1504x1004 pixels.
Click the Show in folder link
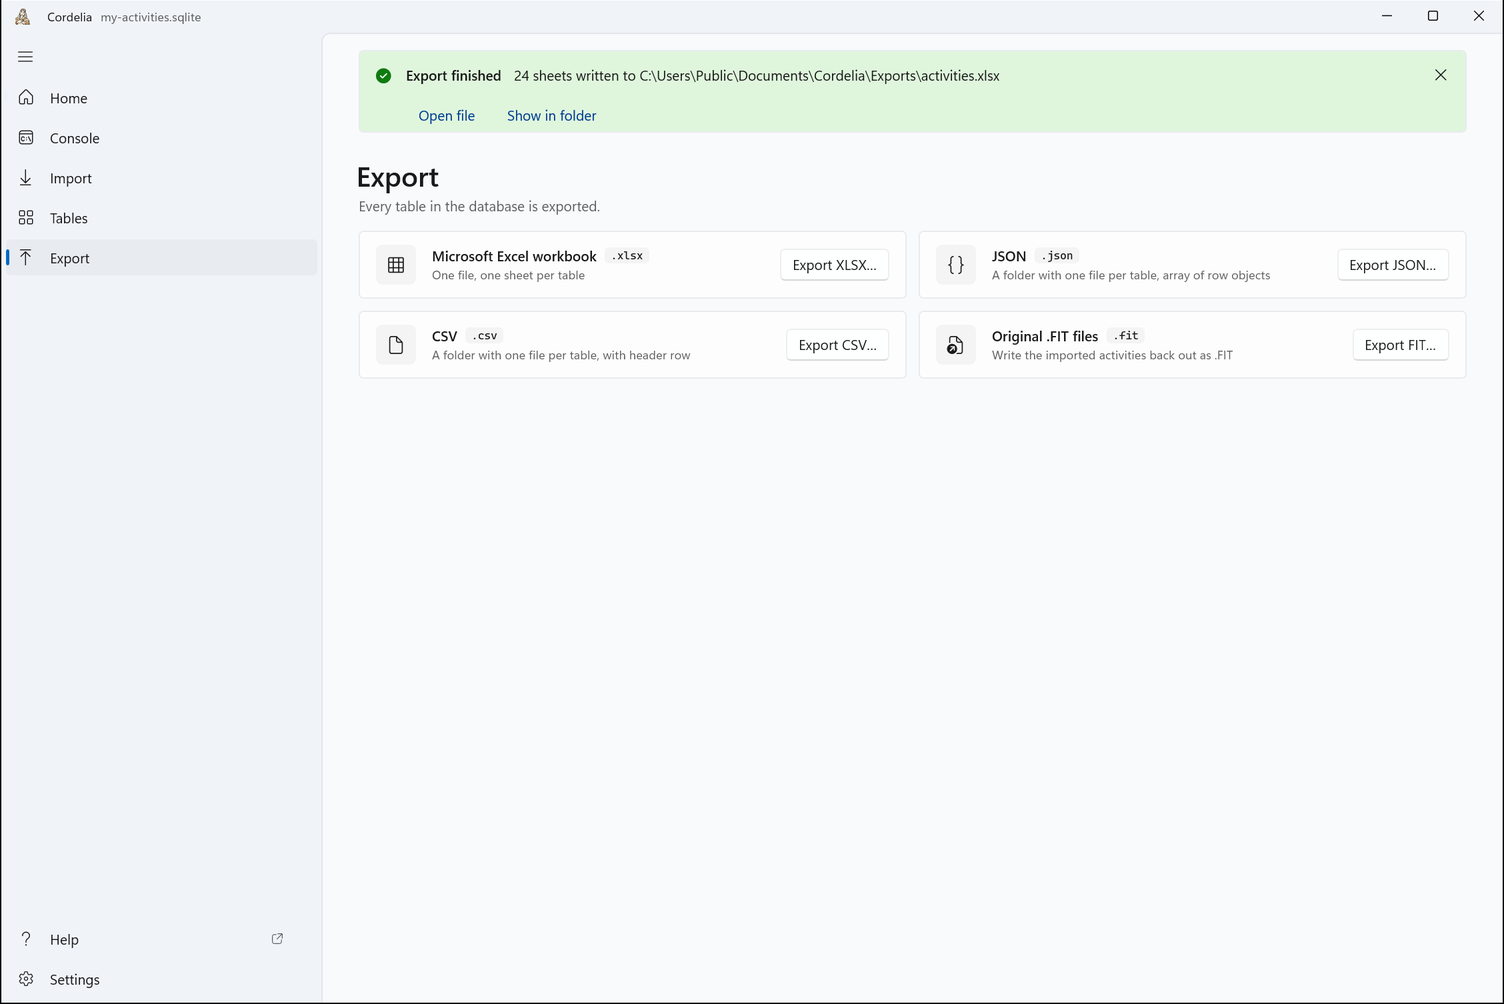551,116
